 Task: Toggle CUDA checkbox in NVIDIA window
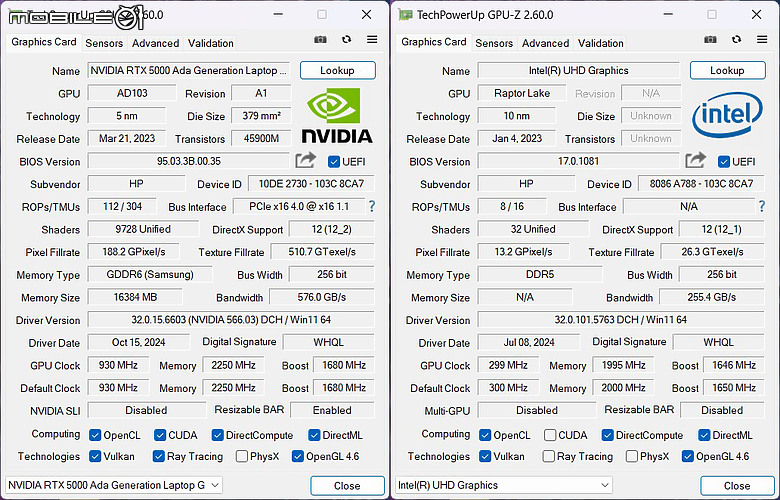[x=160, y=435]
